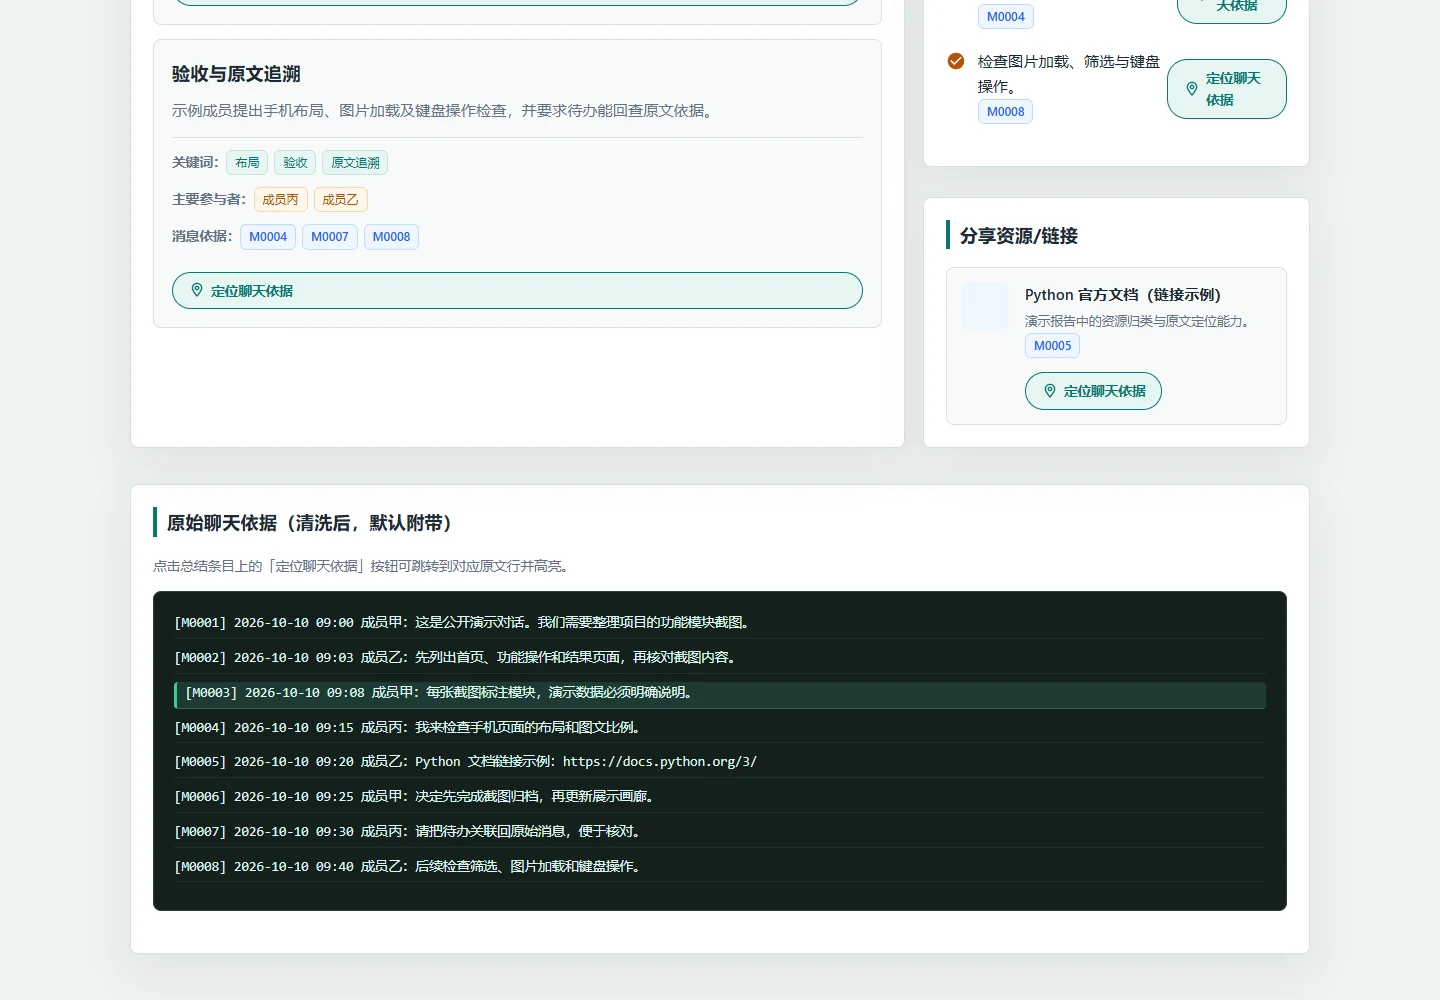Click 定位聊天依据 button next to 检查图片加载 task
Image resolution: width=1440 pixels, height=1000 pixels.
tap(1227, 89)
